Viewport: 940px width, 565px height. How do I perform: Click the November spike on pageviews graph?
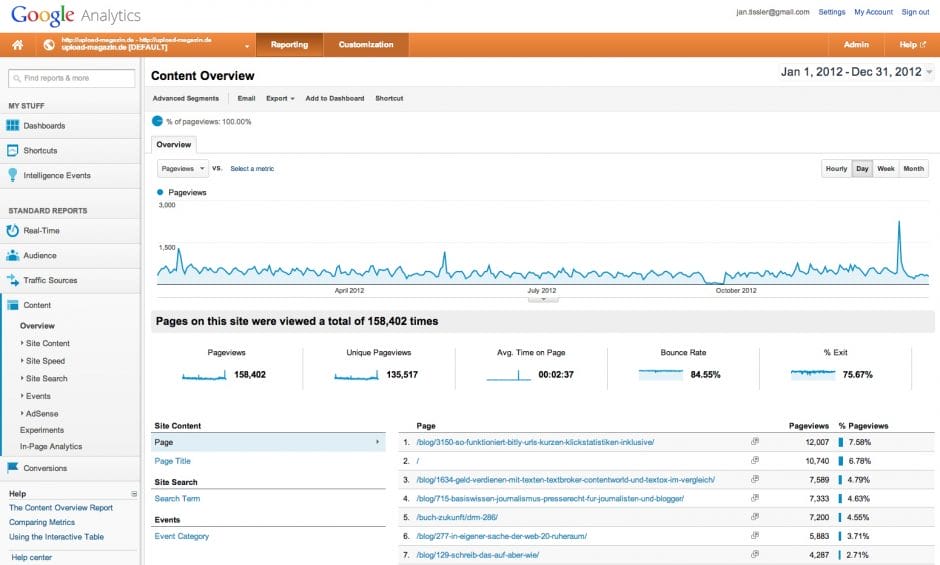coord(899,223)
